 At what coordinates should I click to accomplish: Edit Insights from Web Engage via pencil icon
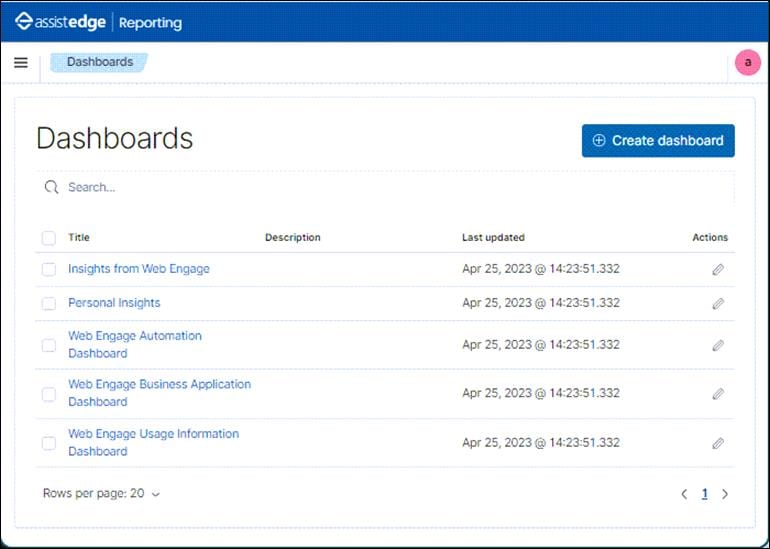pyautogui.click(x=717, y=269)
